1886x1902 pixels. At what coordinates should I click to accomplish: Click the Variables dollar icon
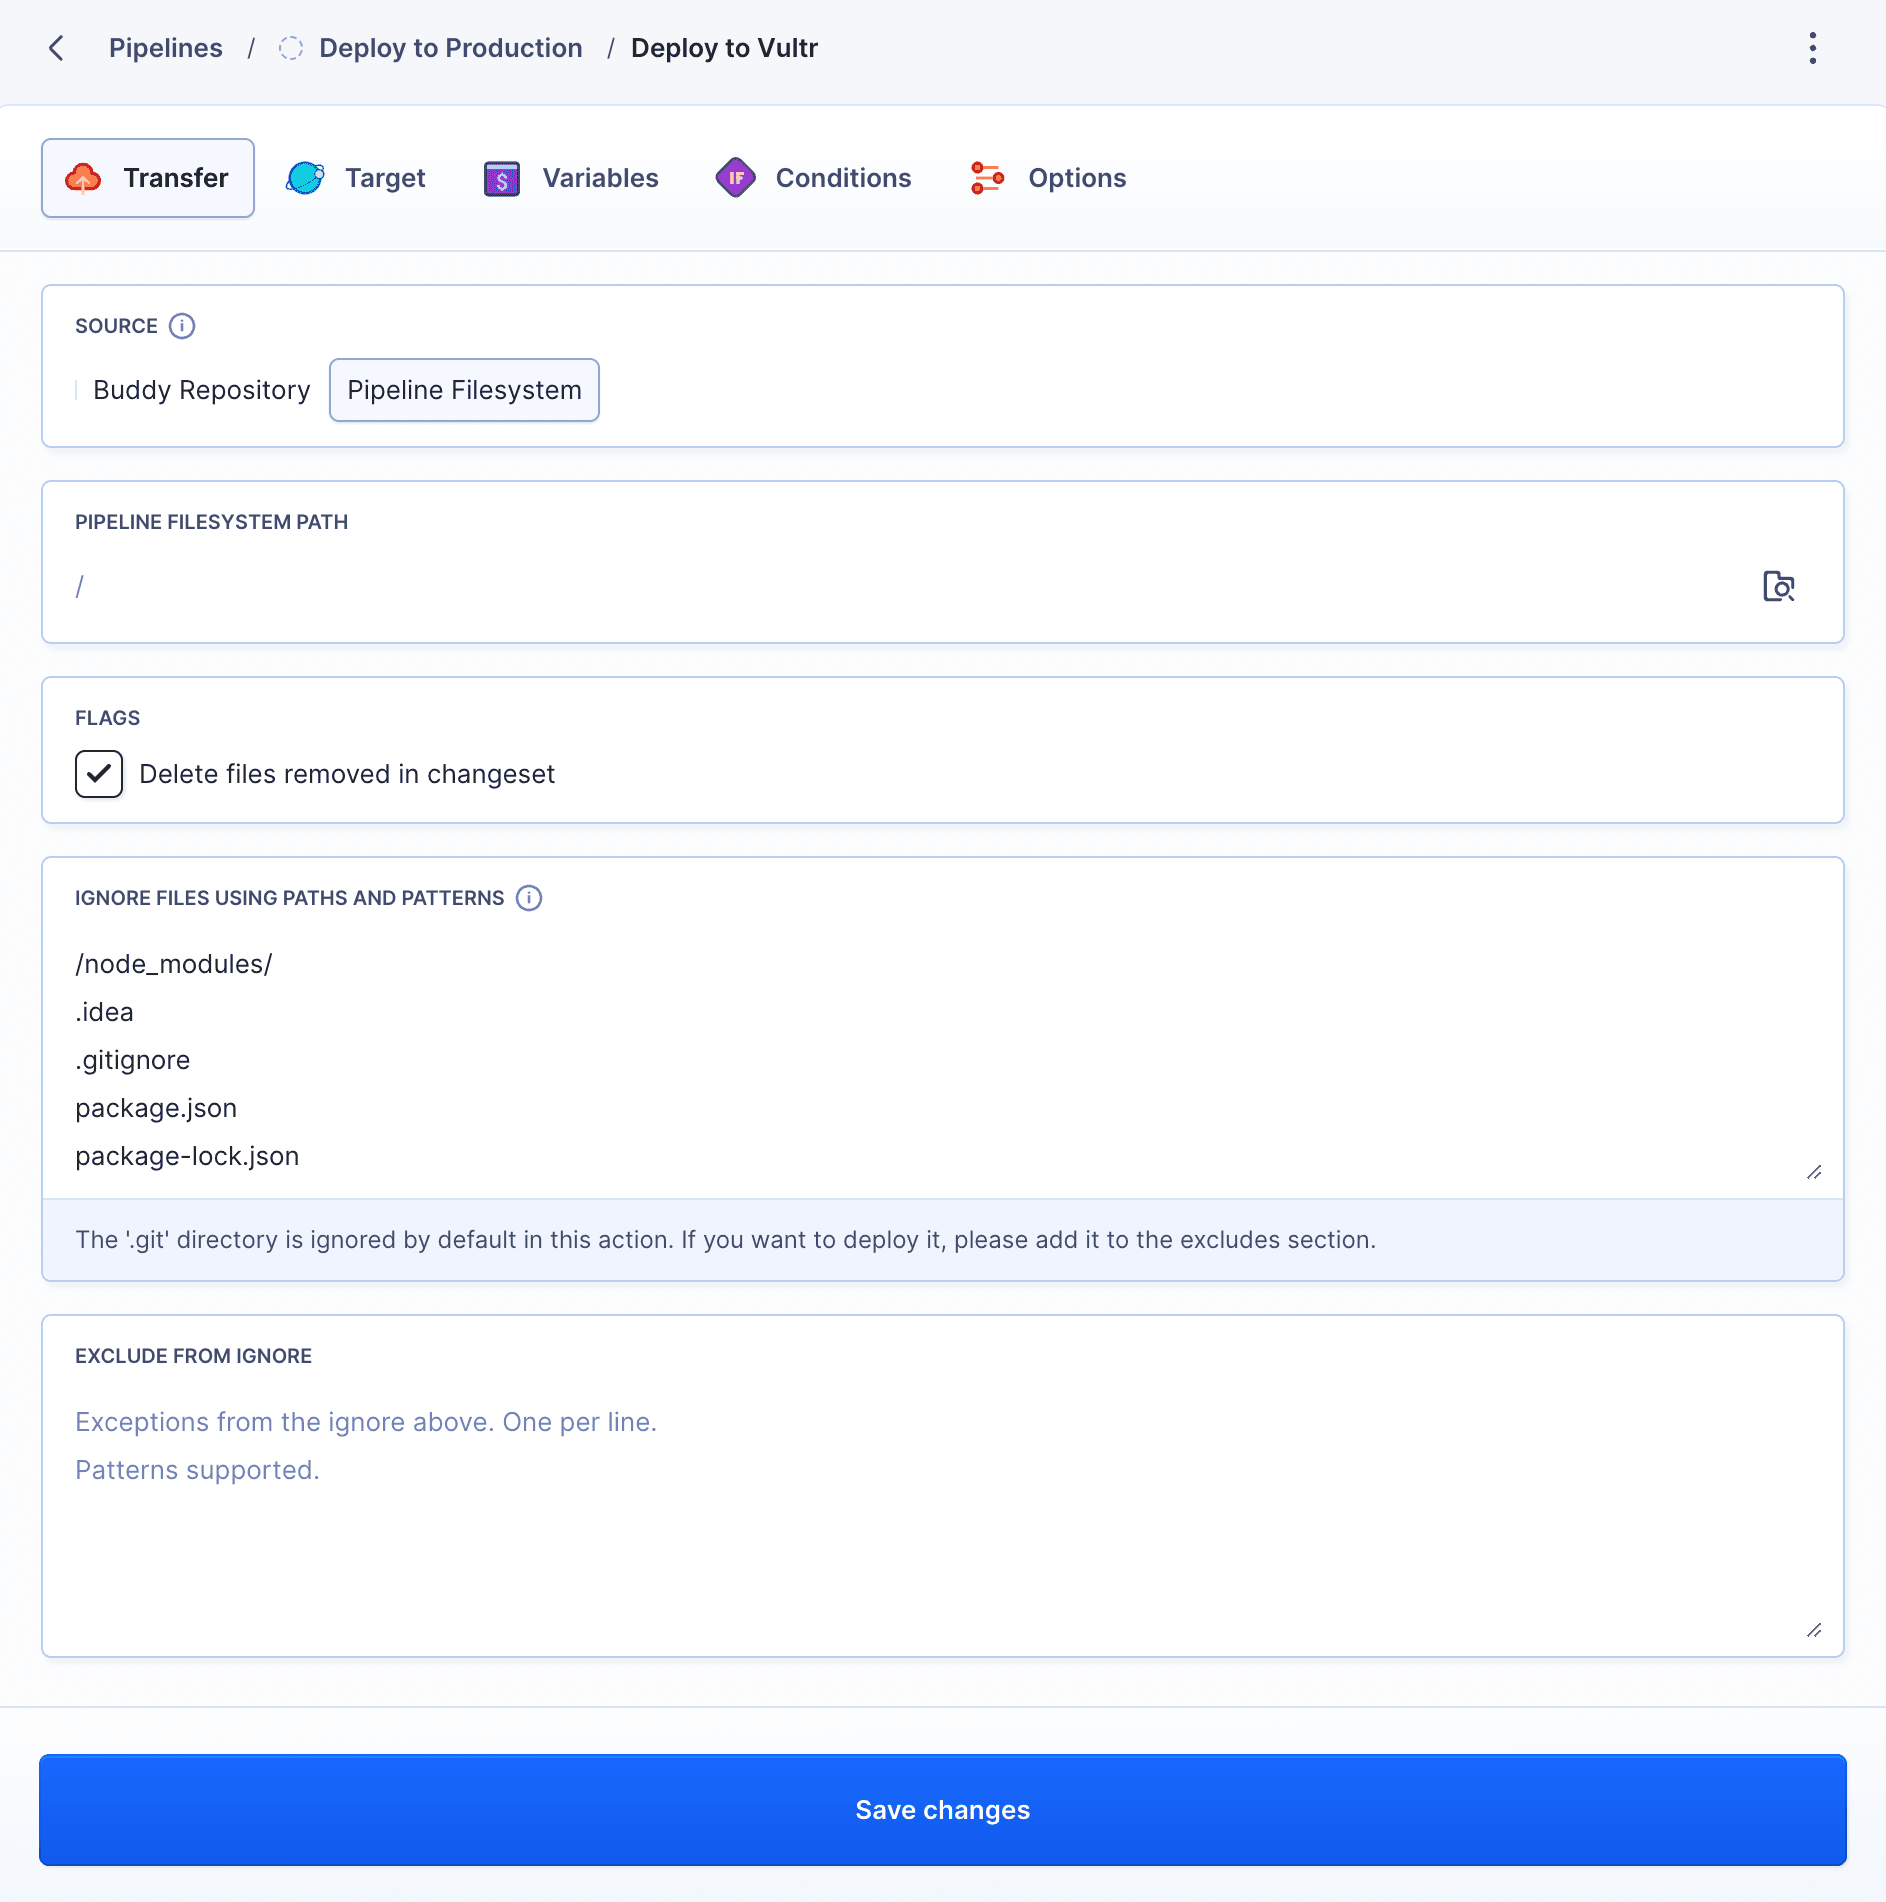click(501, 177)
